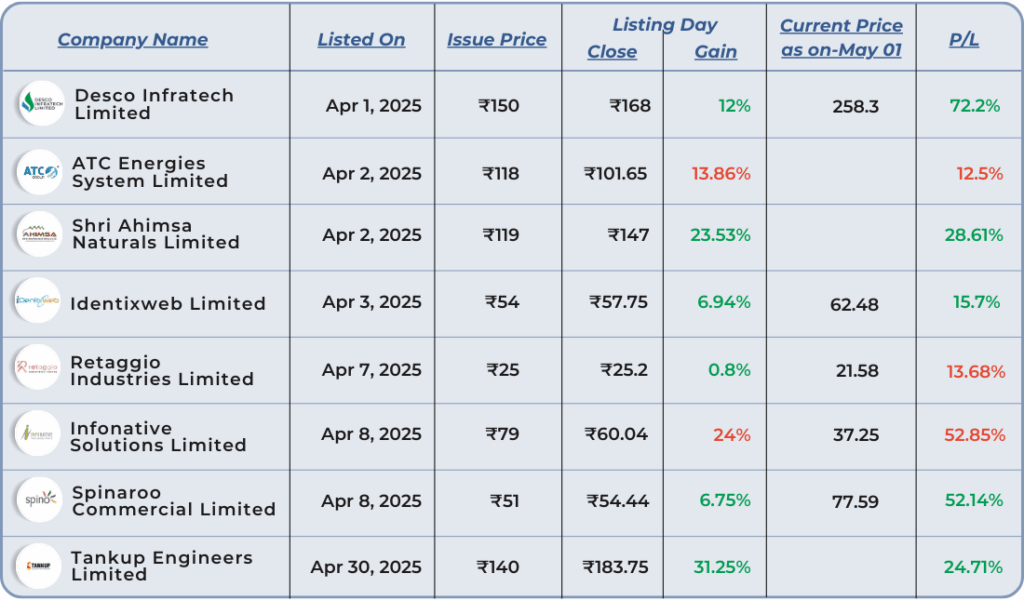Click the Gain column header
Image resolution: width=1024 pixels, height=600 pixels.
click(716, 52)
